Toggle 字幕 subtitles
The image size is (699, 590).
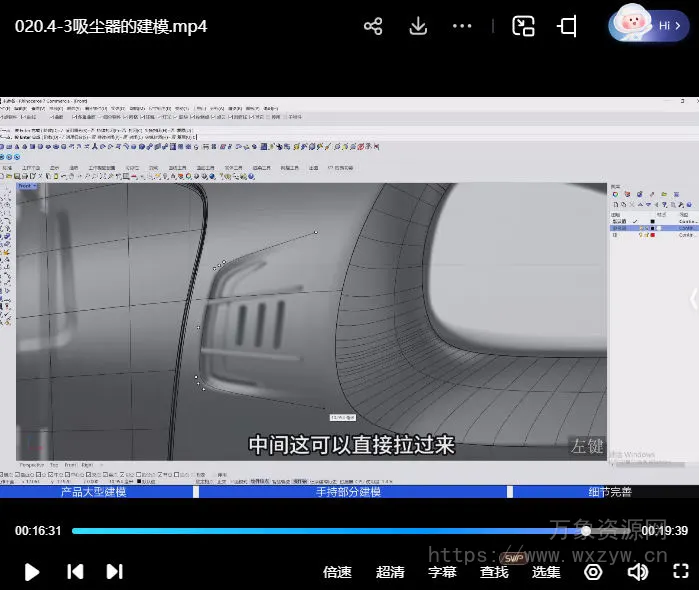pos(442,572)
